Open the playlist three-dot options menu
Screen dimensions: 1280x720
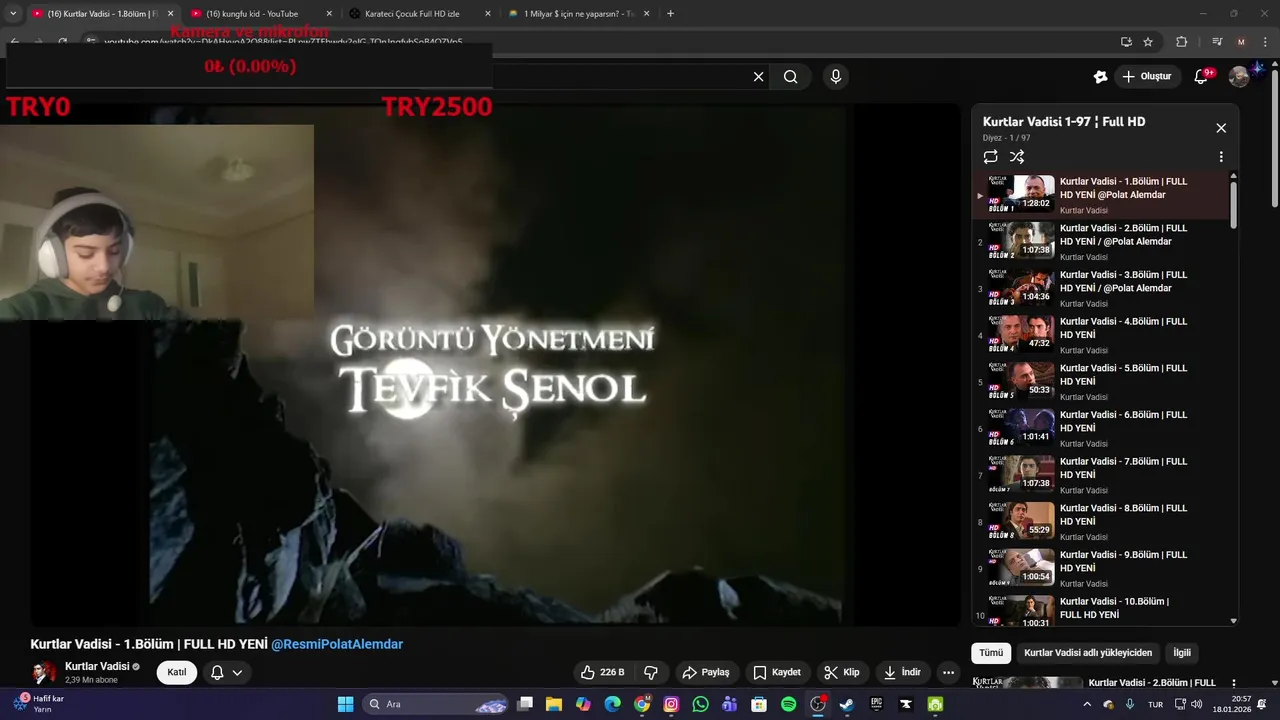tap(1221, 157)
